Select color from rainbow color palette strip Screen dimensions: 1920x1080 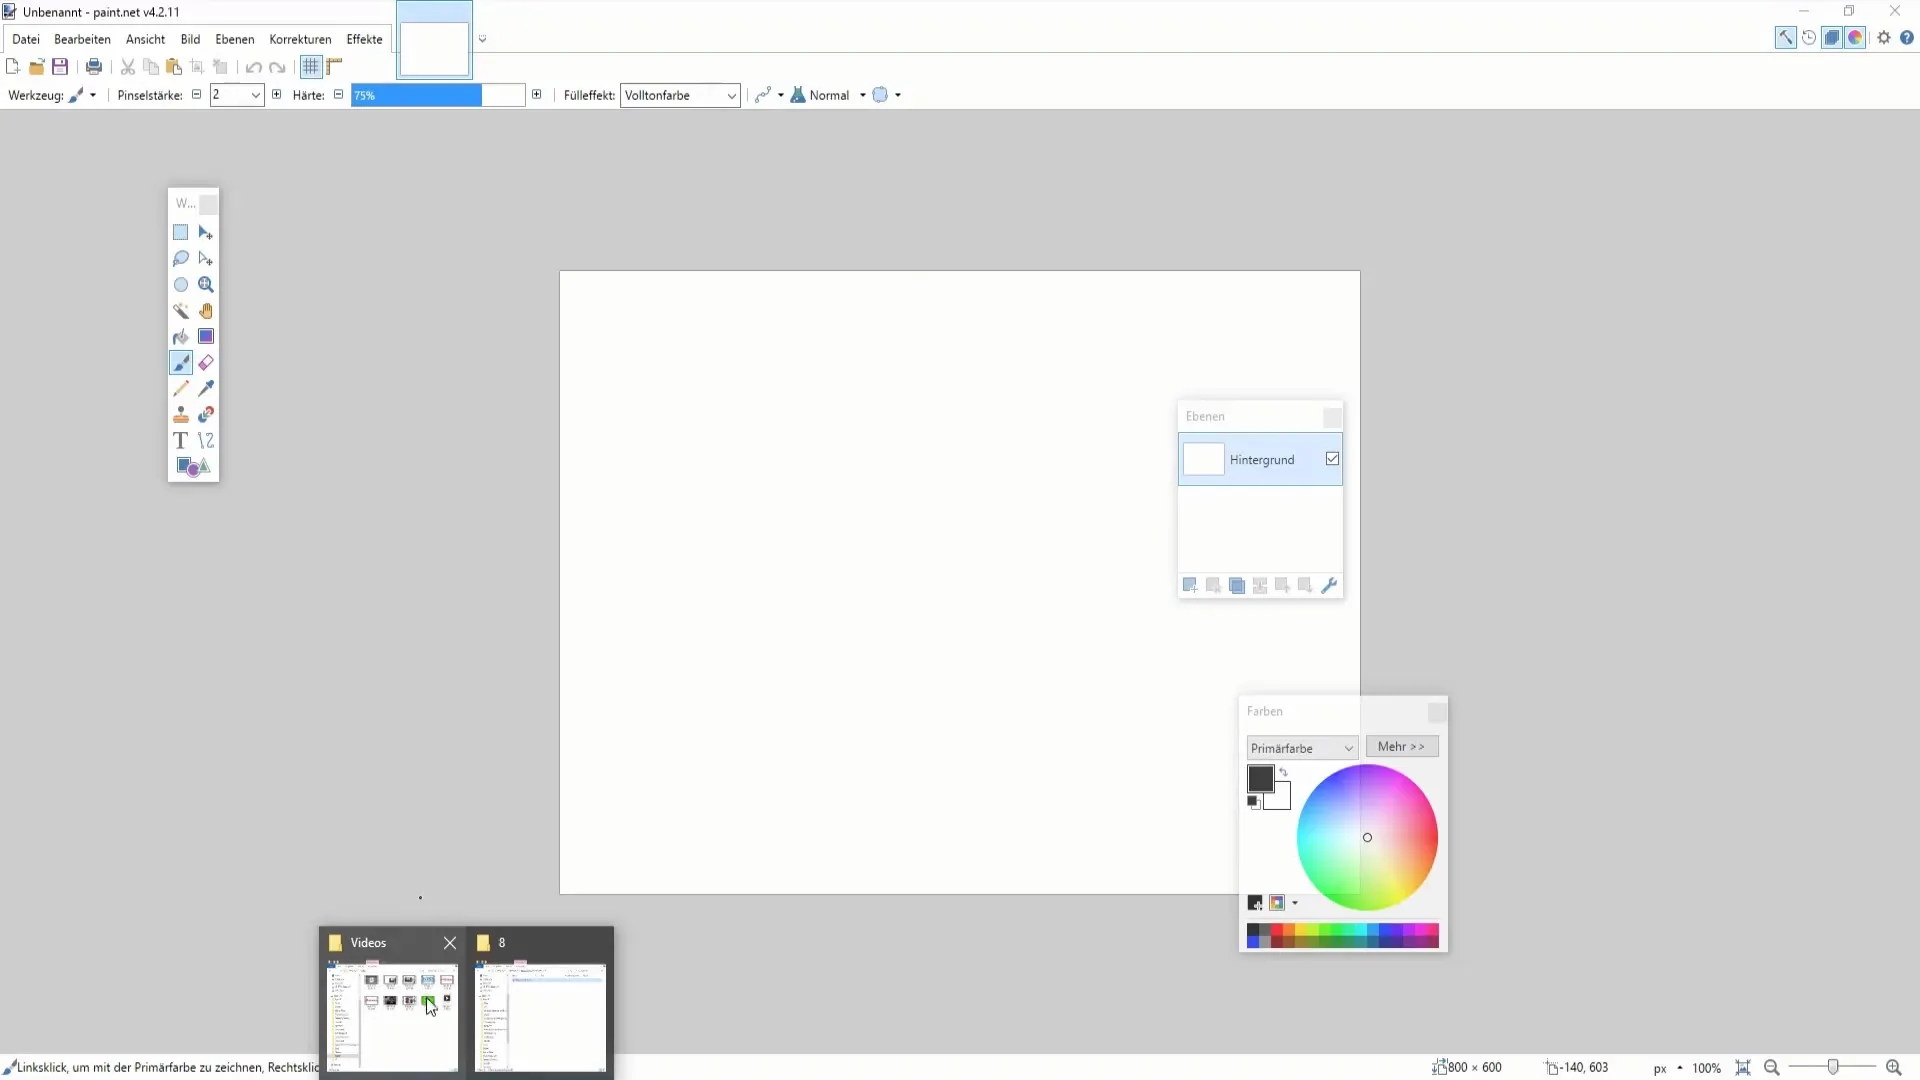click(x=1342, y=935)
